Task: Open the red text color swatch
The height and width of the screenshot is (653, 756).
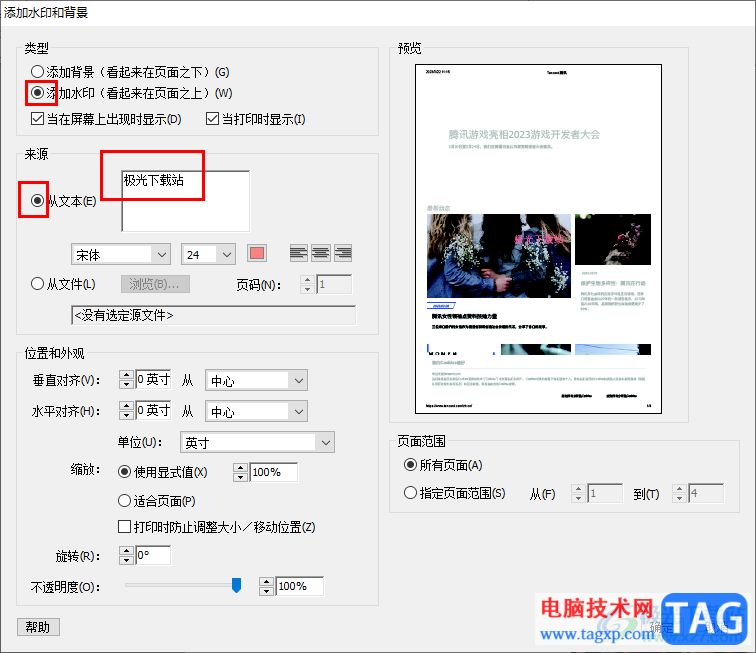Action: pos(257,253)
